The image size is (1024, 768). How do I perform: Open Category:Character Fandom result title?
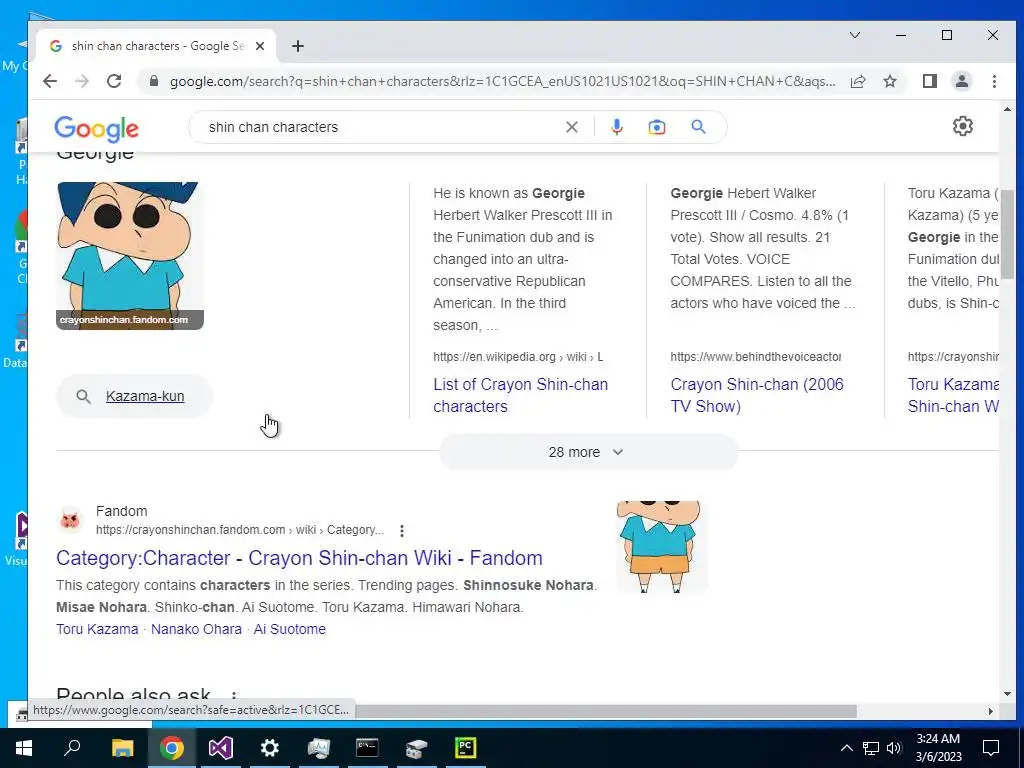tap(299, 558)
